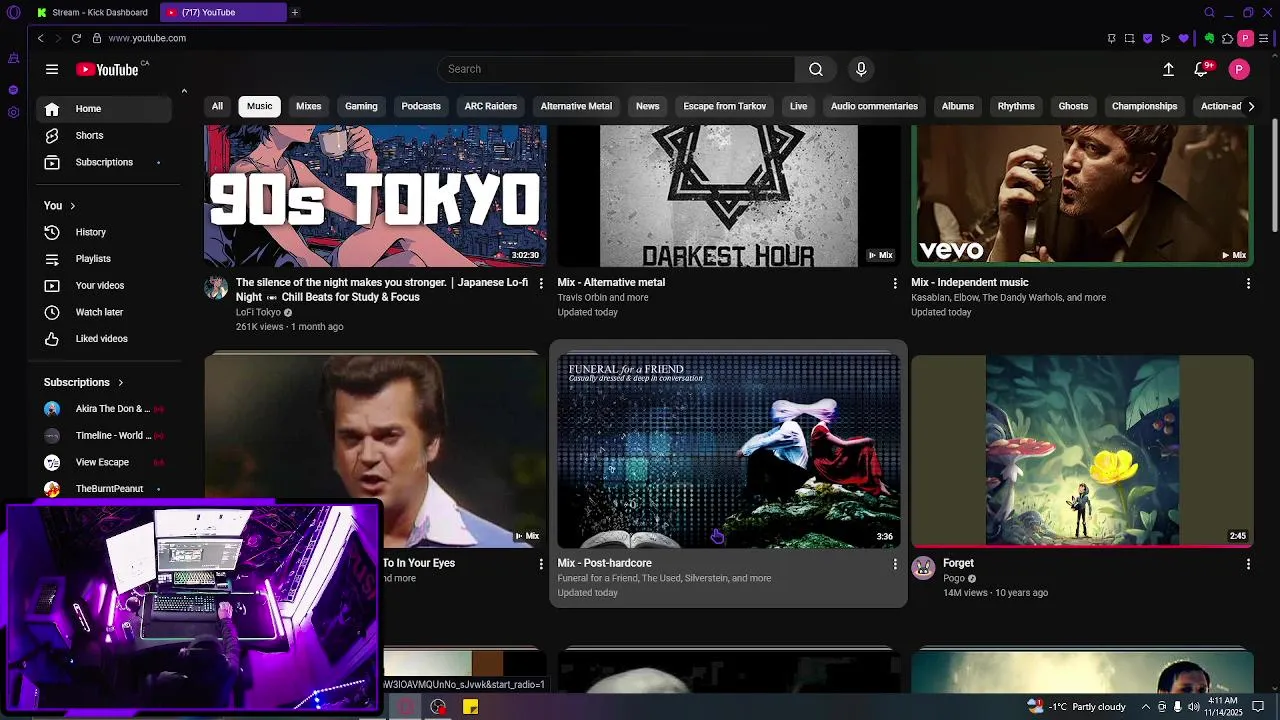
Task: Select the Live filter chip
Action: (798, 106)
